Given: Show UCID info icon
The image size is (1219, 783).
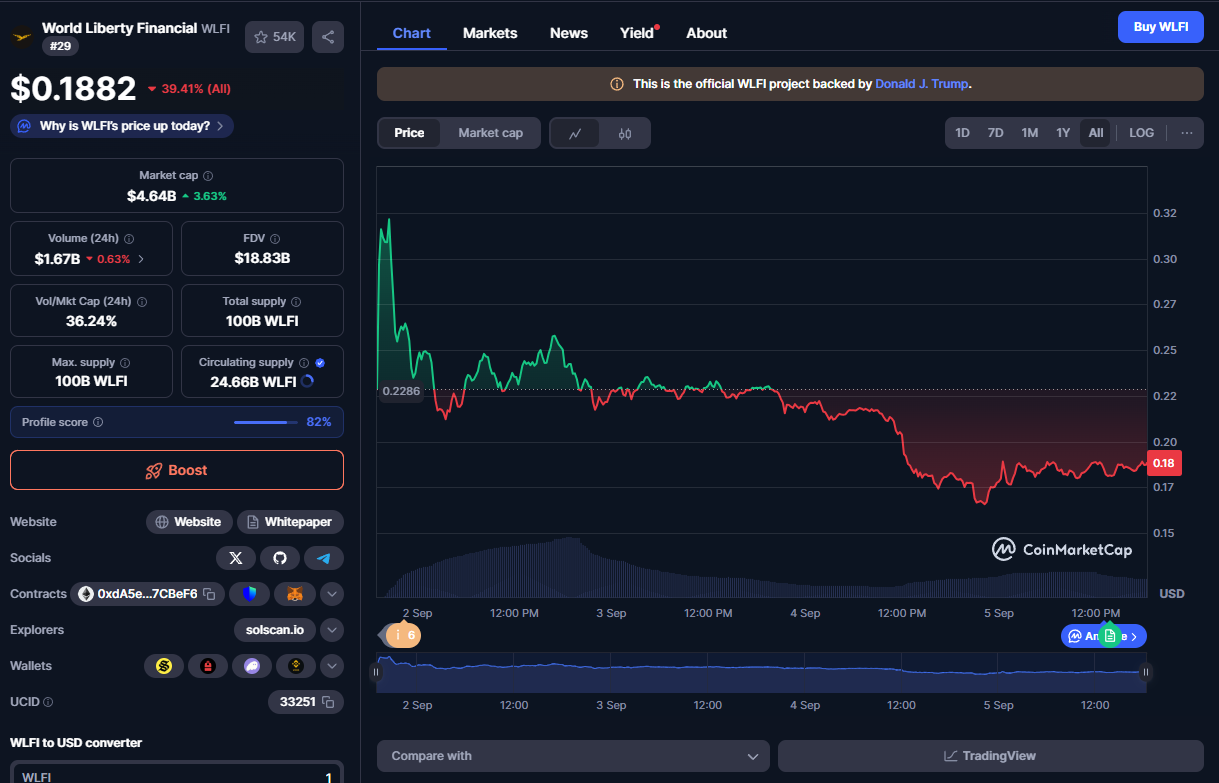Looking at the screenshot, I should (x=48, y=702).
